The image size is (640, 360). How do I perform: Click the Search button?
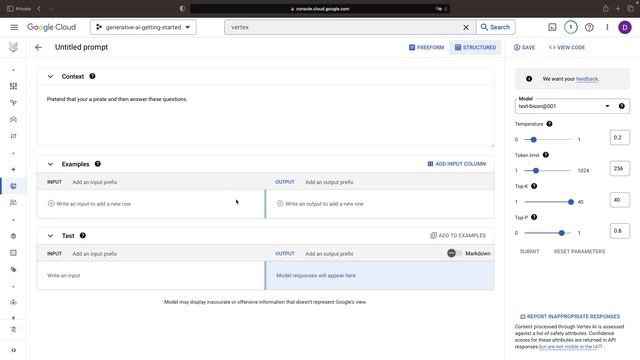pyautogui.click(x=496, y=27)
